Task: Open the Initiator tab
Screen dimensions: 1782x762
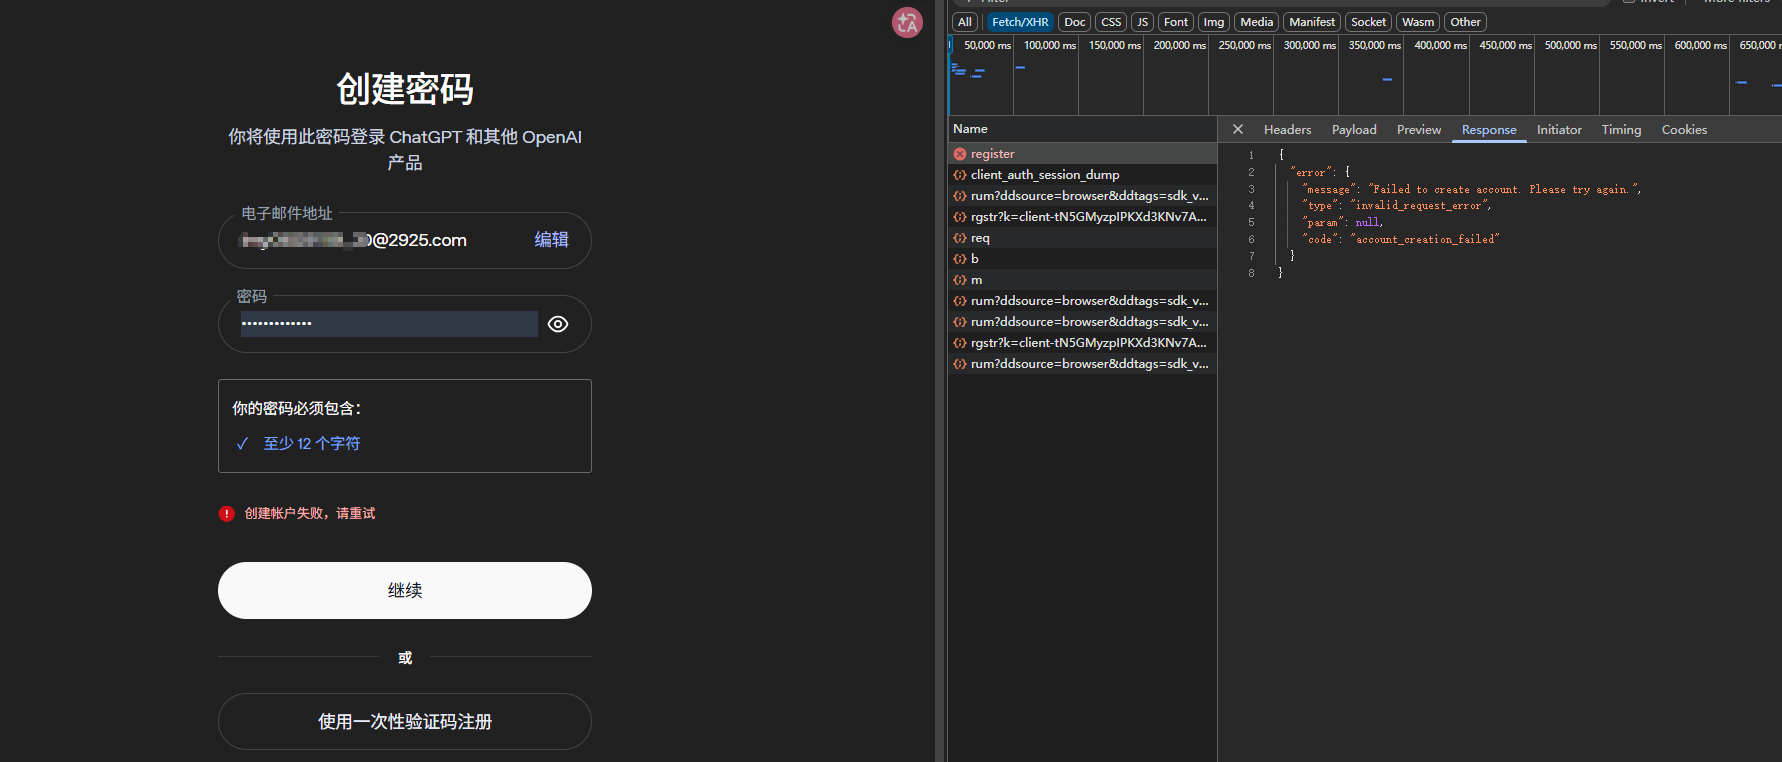Action: tap(1559, 130)
